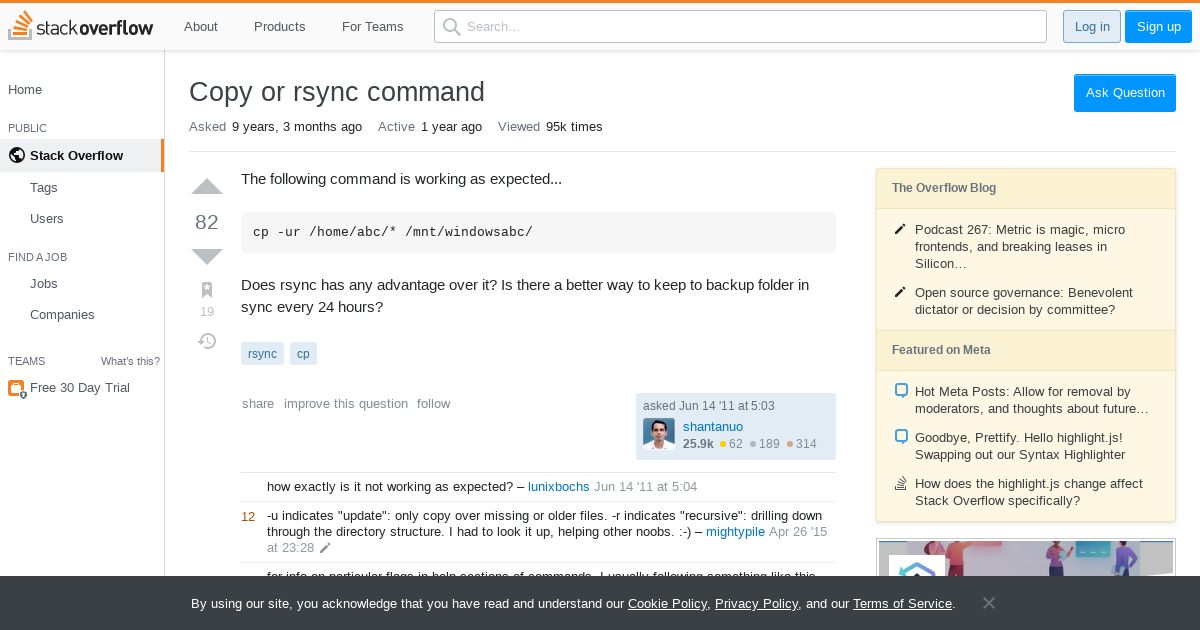
Task: Click the pencil icon beside Podcast 267
Action: click(900, 229)
